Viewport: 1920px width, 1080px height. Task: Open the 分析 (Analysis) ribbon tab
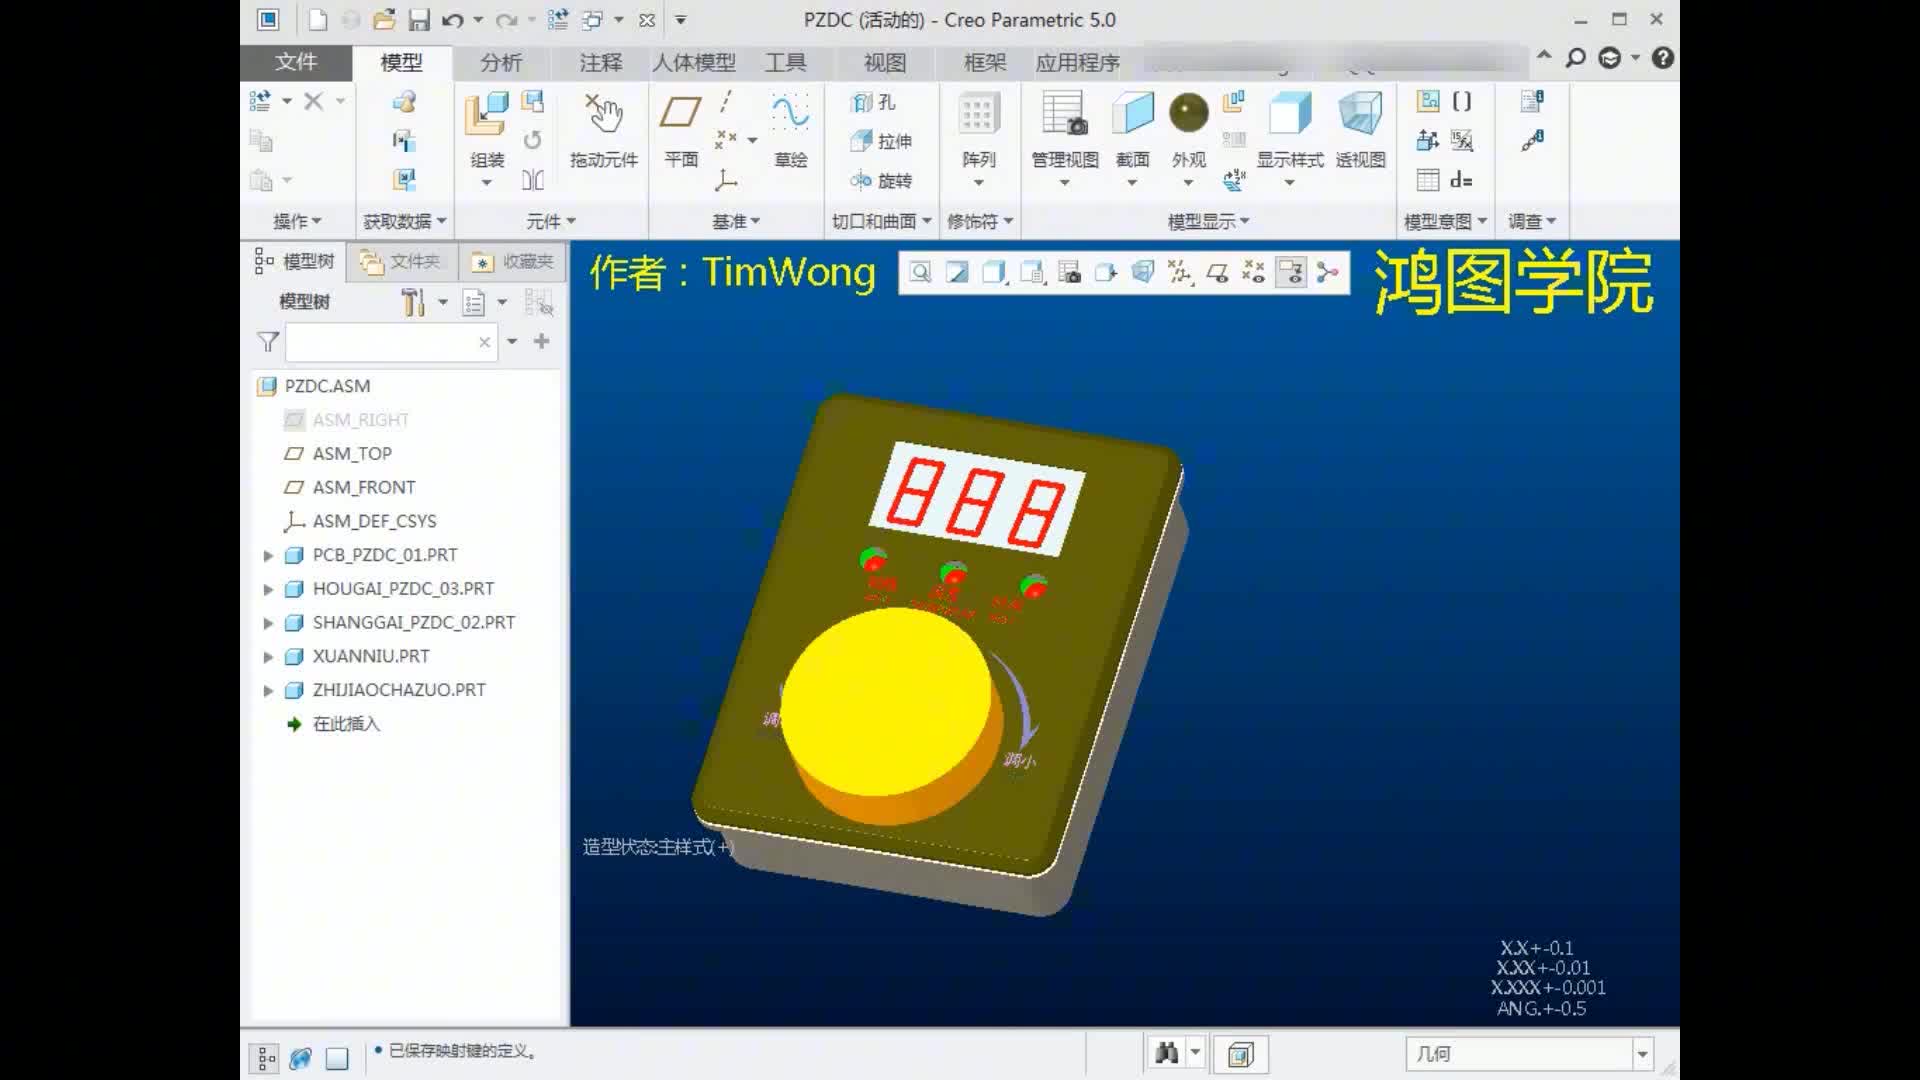(501, 61)
